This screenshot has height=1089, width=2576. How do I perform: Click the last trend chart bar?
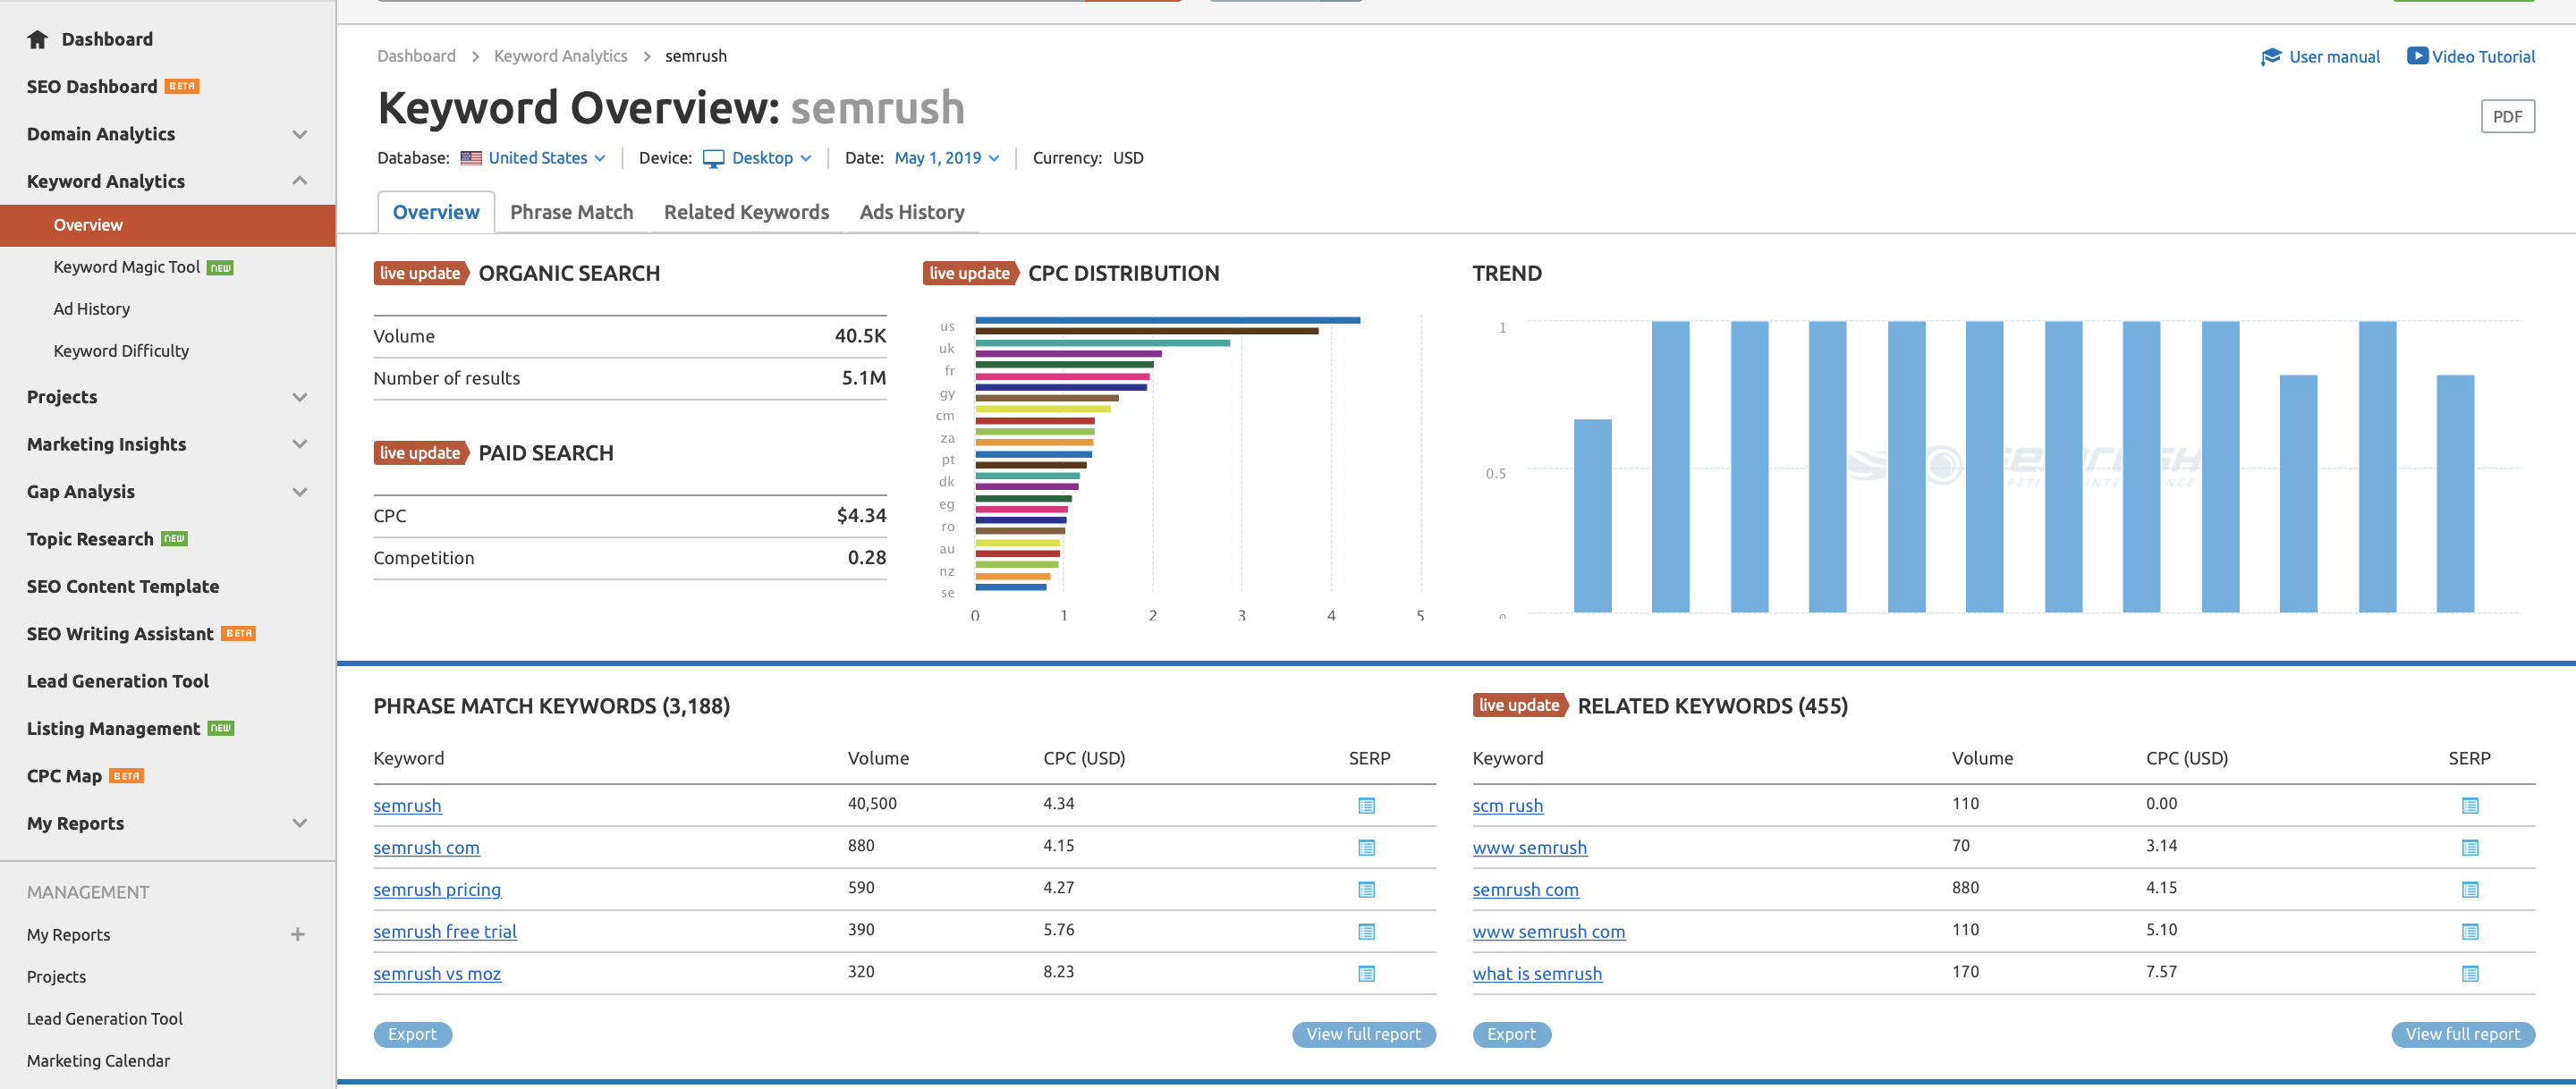[x=2455, y=494]
